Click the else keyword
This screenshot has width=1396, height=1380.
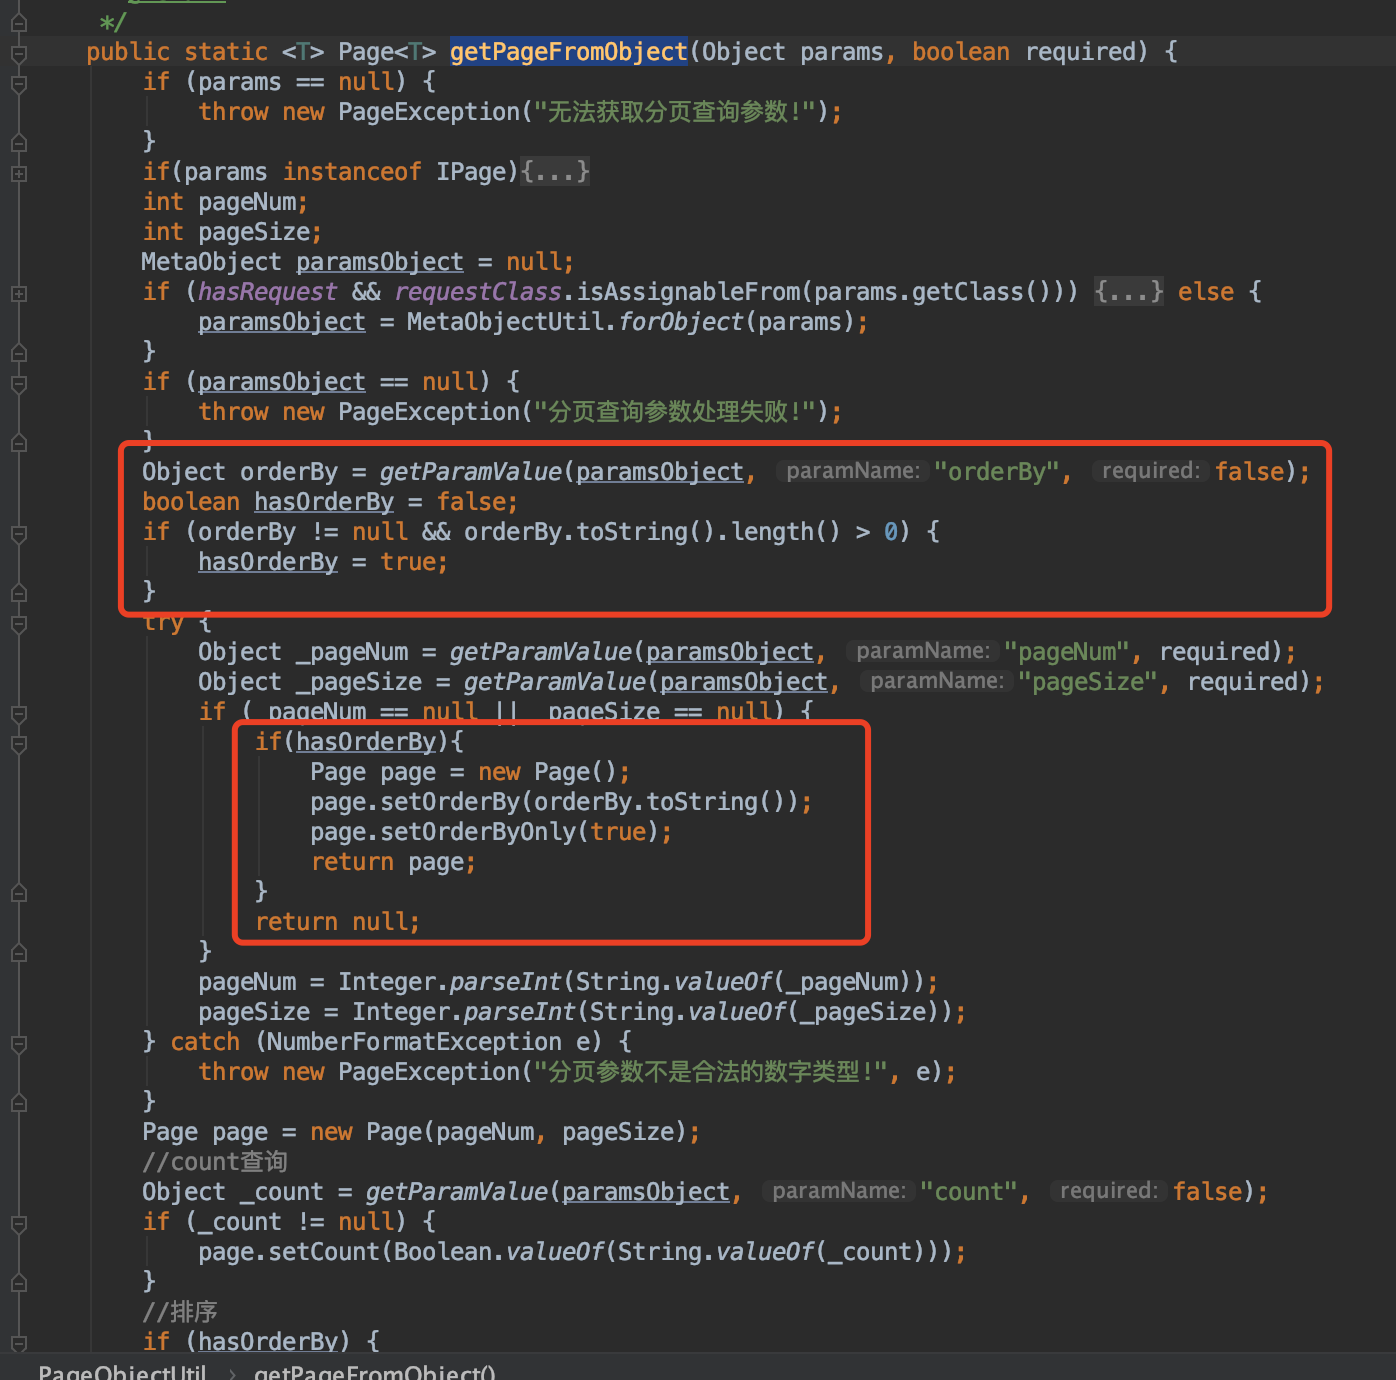pyautogui.click(x=1205, y=292)
